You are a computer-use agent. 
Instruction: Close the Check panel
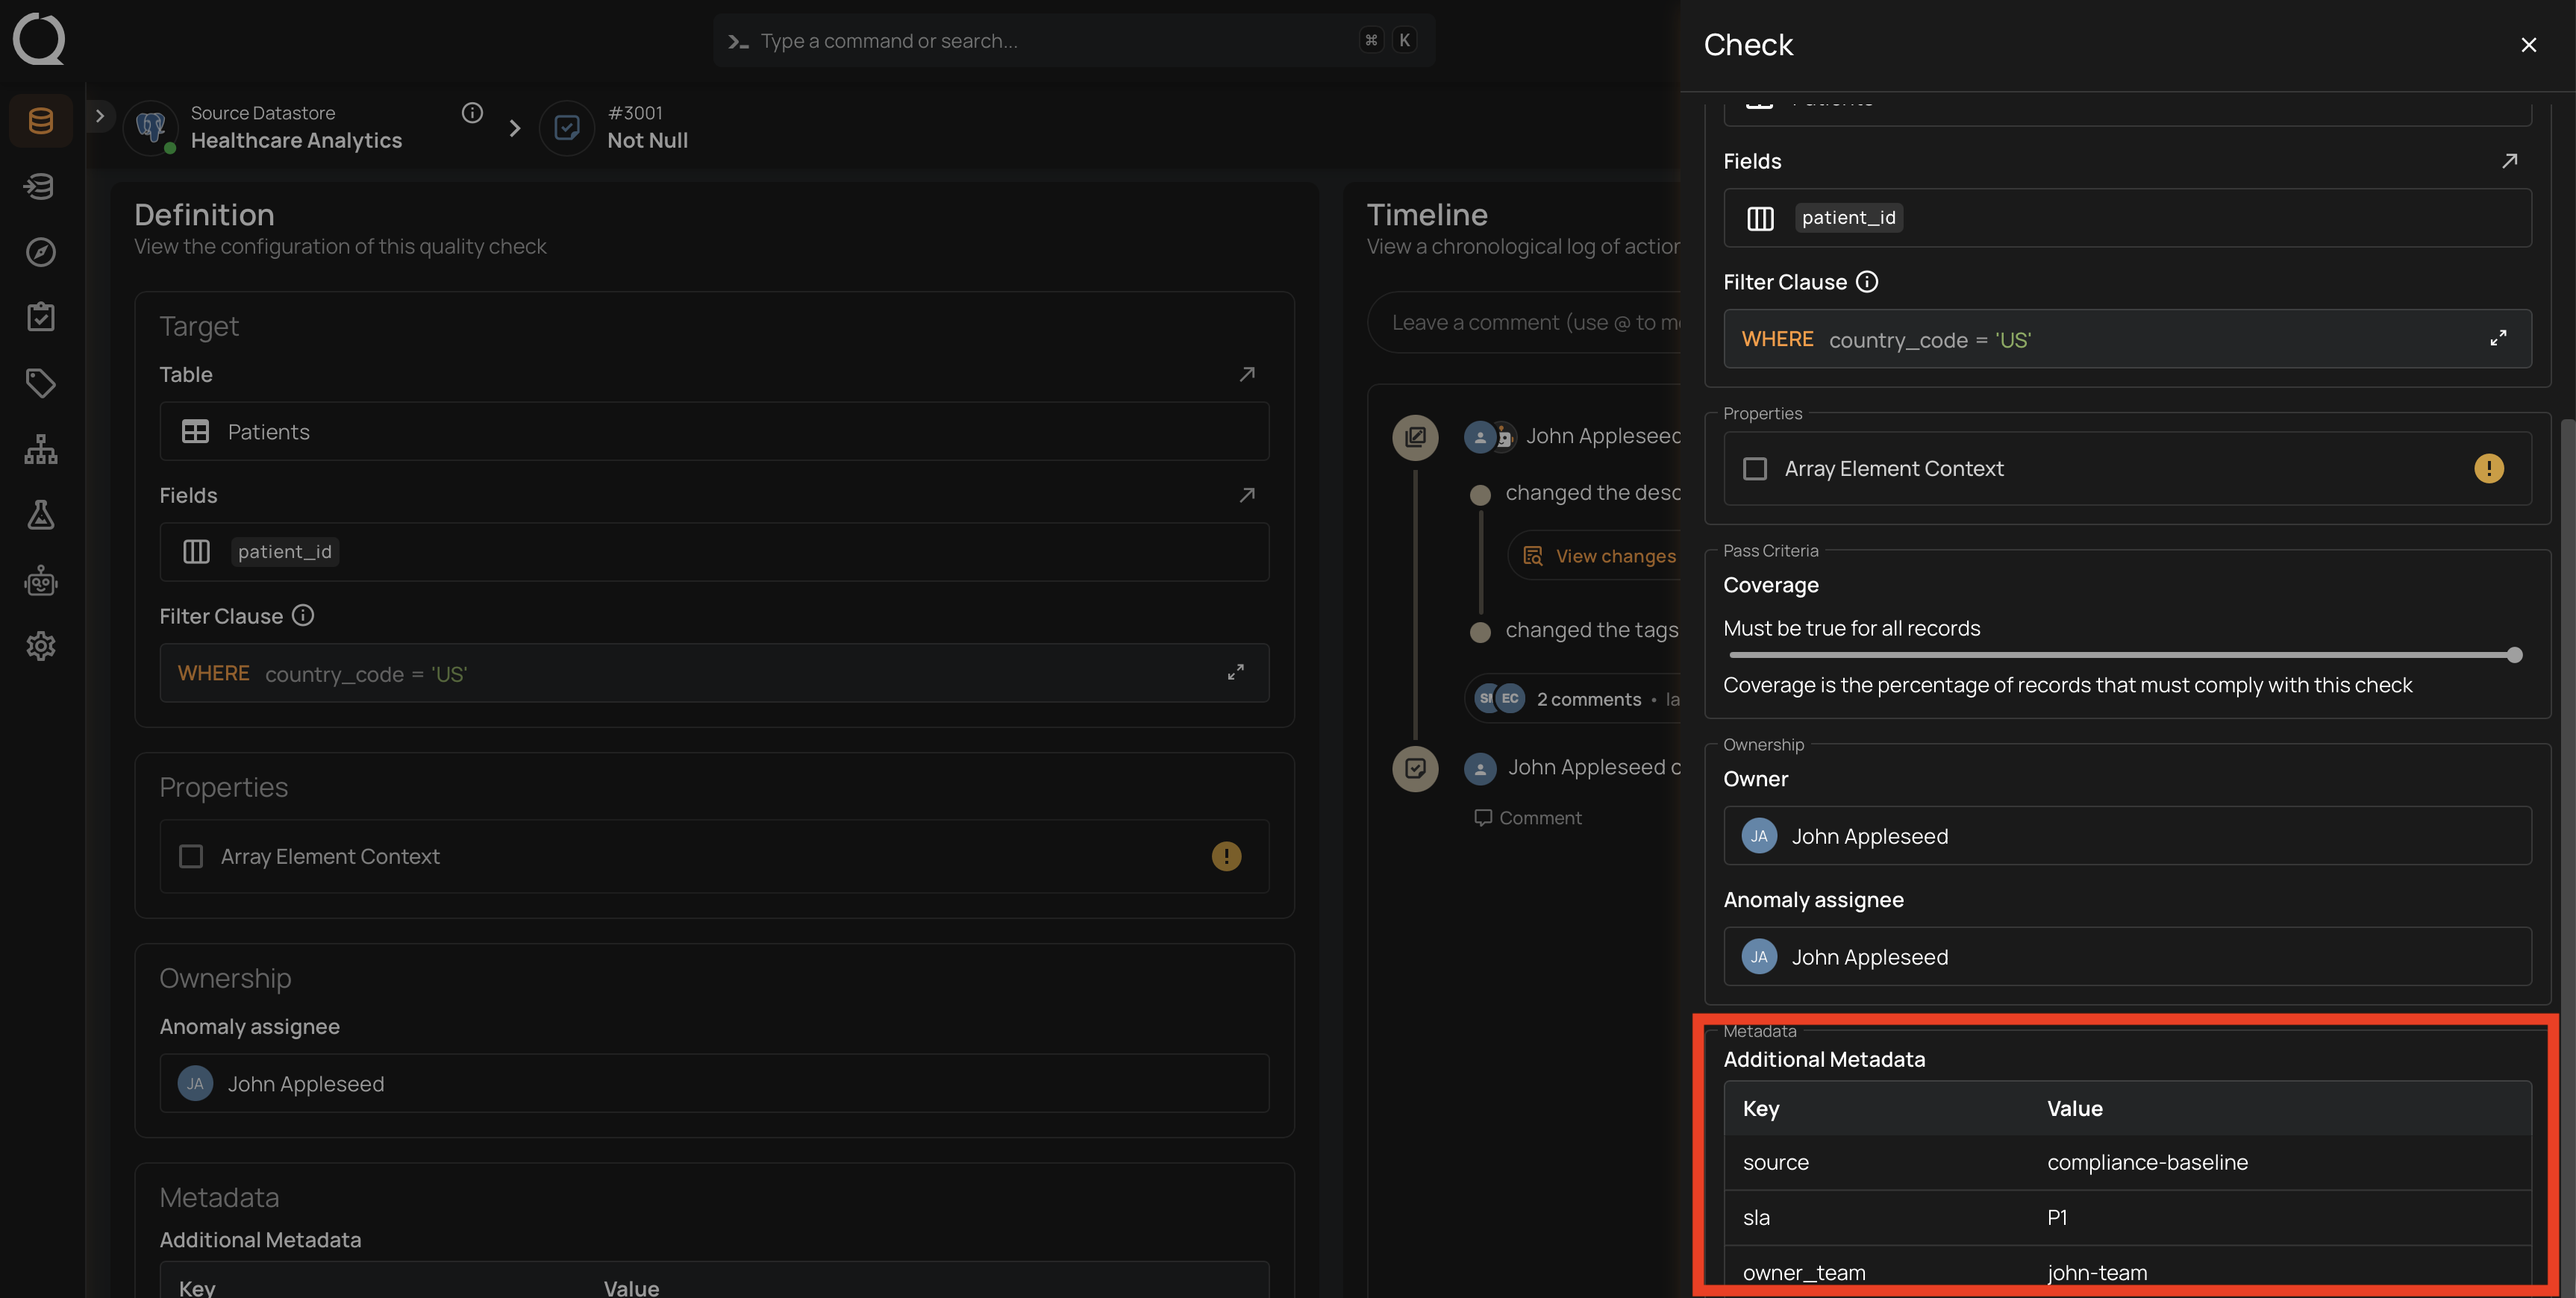coord(2529,45)
